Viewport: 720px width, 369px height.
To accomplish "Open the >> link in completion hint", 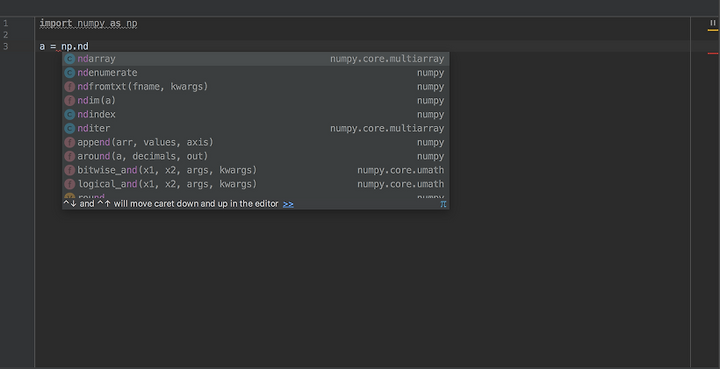I will click(288, 204).
